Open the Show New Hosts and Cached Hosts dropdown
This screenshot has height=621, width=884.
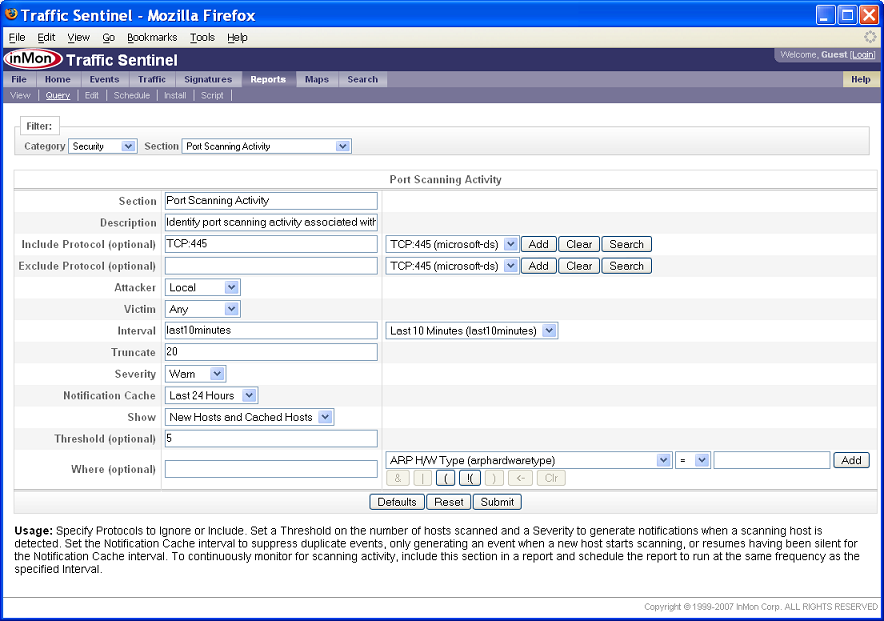coord(249,418)
